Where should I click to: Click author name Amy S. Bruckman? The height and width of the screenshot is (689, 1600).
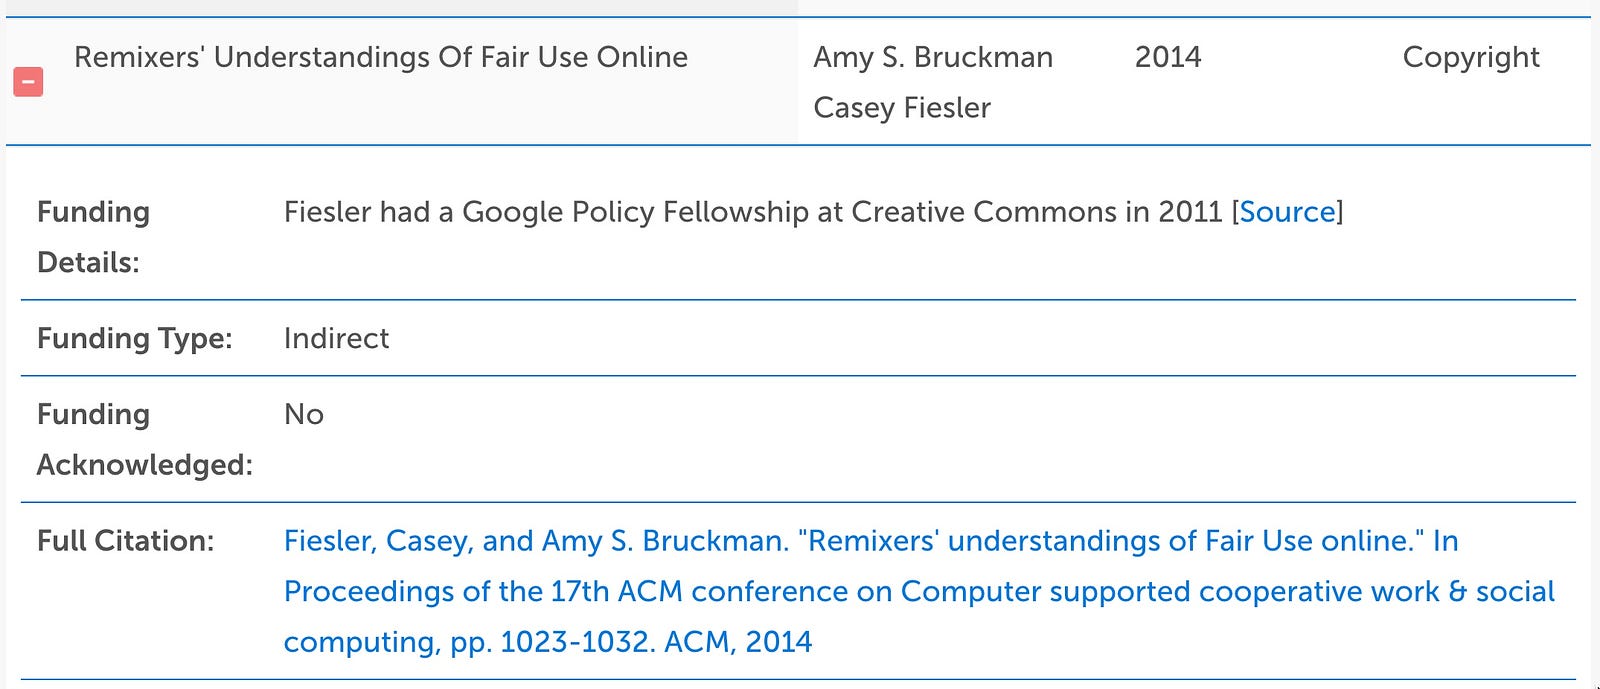click(933, 57)
